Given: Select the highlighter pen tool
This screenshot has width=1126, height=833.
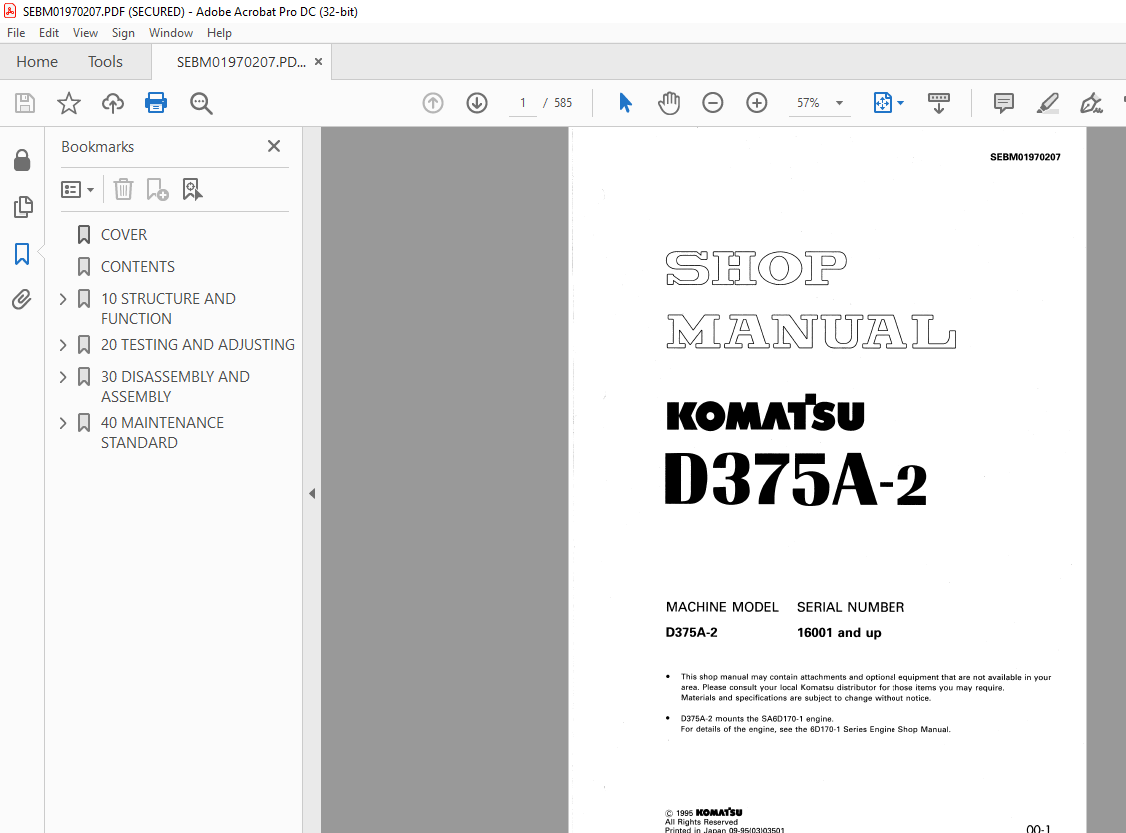Looking at the screenshot, I should click(x=1048, y=103).
